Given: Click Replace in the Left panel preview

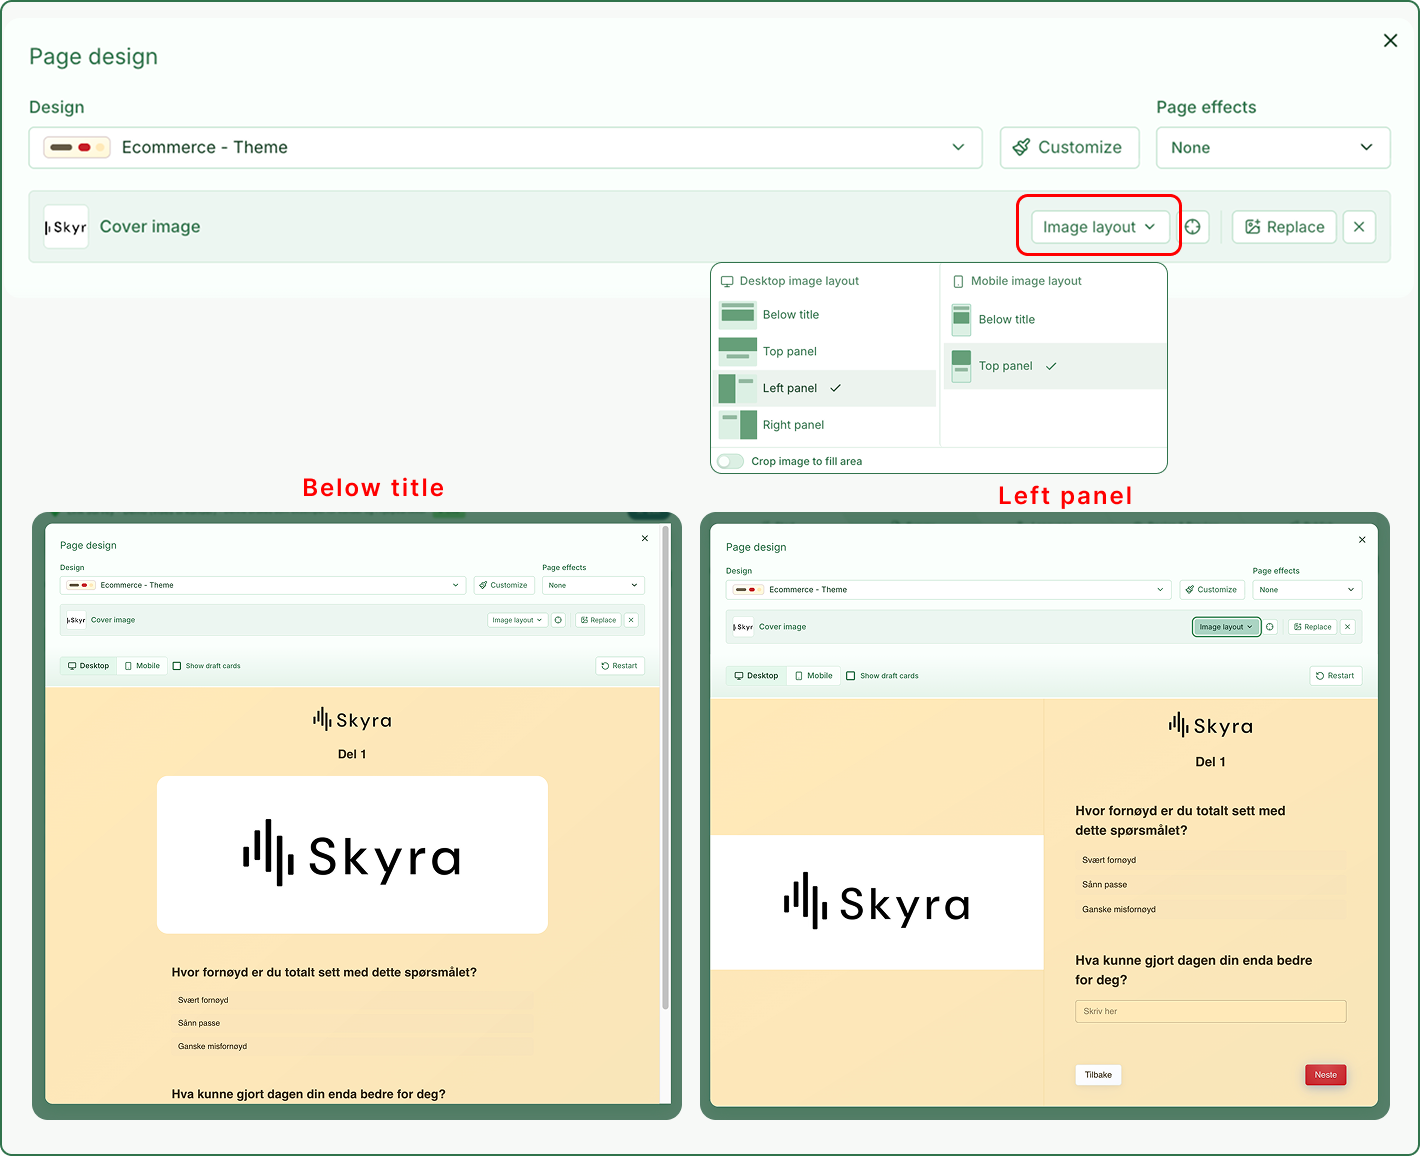Looking at the screenshot, I should [1312, 627].
